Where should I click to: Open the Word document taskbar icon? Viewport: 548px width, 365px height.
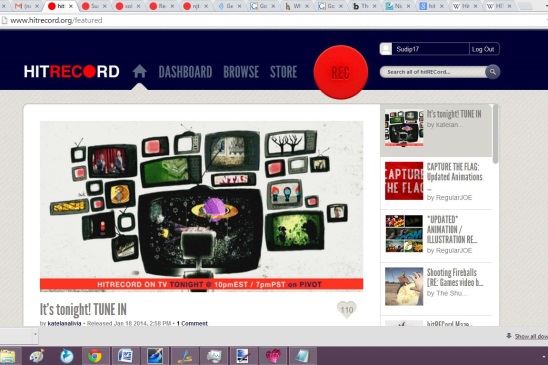[x=125, y=356]
